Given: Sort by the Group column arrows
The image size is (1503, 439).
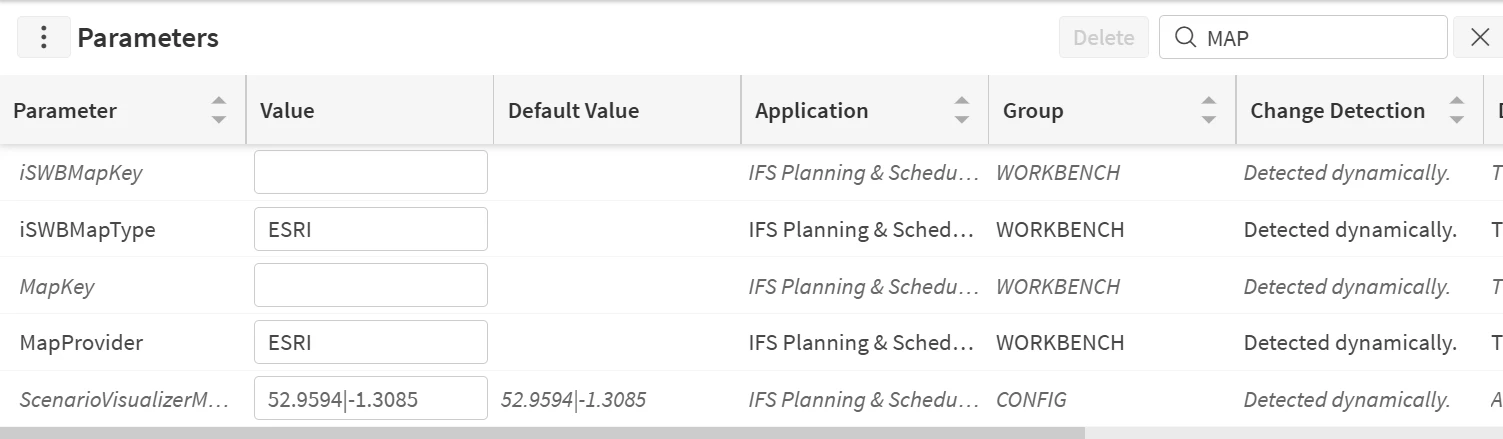Looking at the screenshot, I should click(x=1209, y=110).
